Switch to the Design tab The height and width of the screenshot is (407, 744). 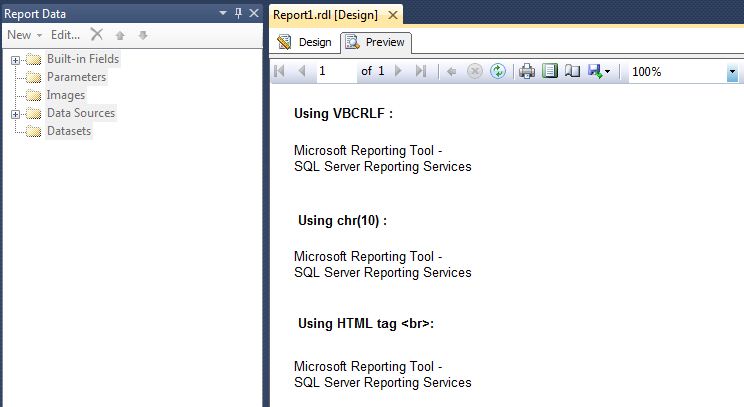(x=305, y=42)
